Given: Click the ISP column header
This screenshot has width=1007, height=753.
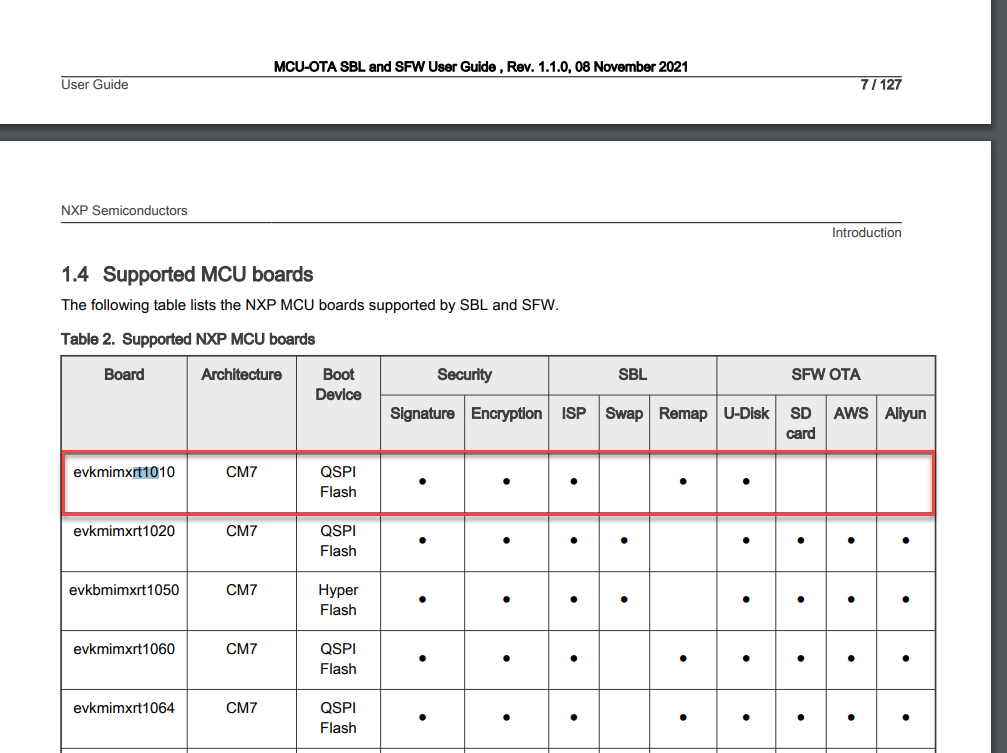Looking at the screenshot, I should click(x=573, y=413).
